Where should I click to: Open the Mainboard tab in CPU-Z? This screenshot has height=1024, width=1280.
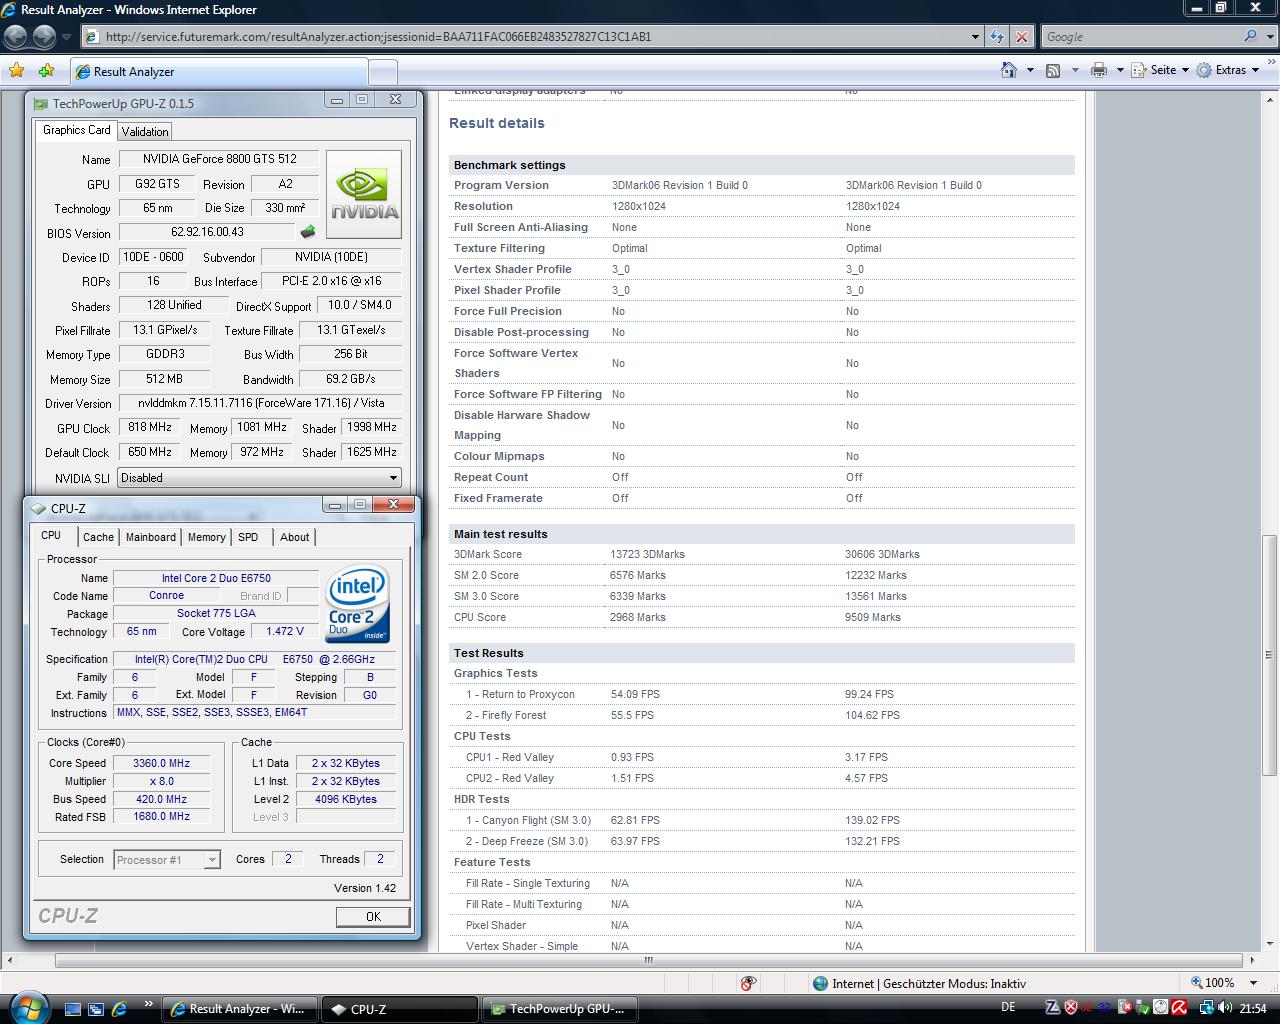[x=151, y=537]
